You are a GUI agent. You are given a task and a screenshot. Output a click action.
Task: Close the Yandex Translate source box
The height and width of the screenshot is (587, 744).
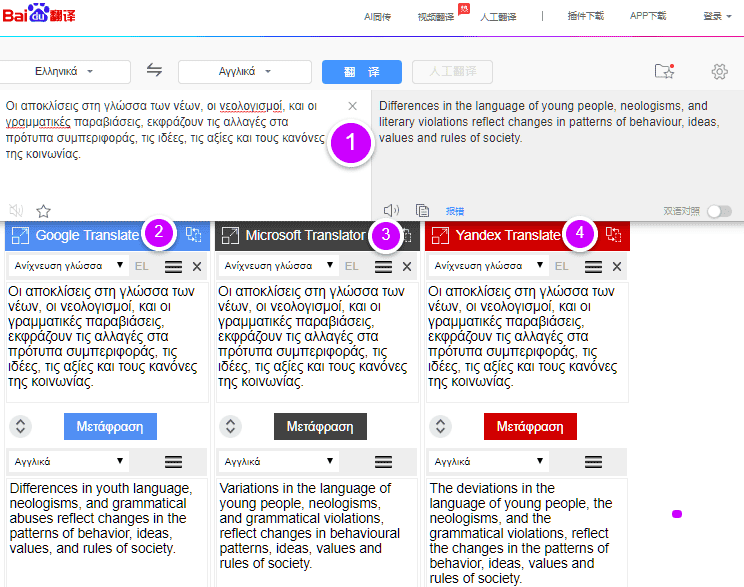point(617,267)
